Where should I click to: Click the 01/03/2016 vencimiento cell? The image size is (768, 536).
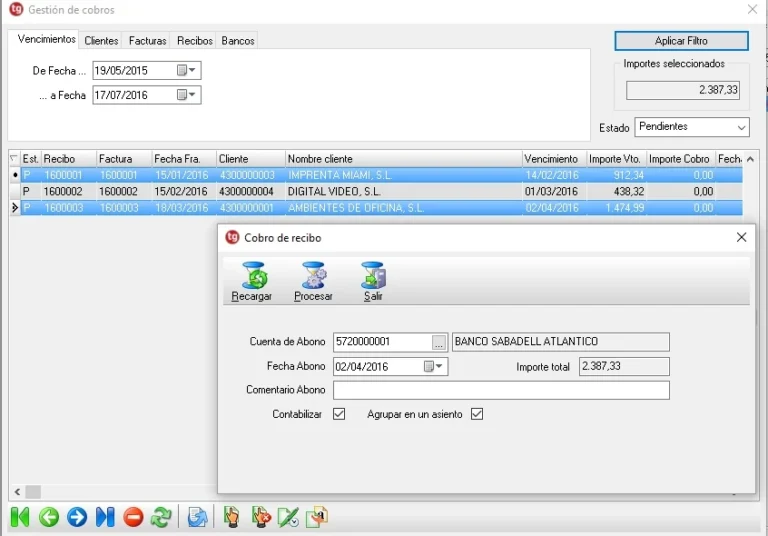(x=554, y=191)
